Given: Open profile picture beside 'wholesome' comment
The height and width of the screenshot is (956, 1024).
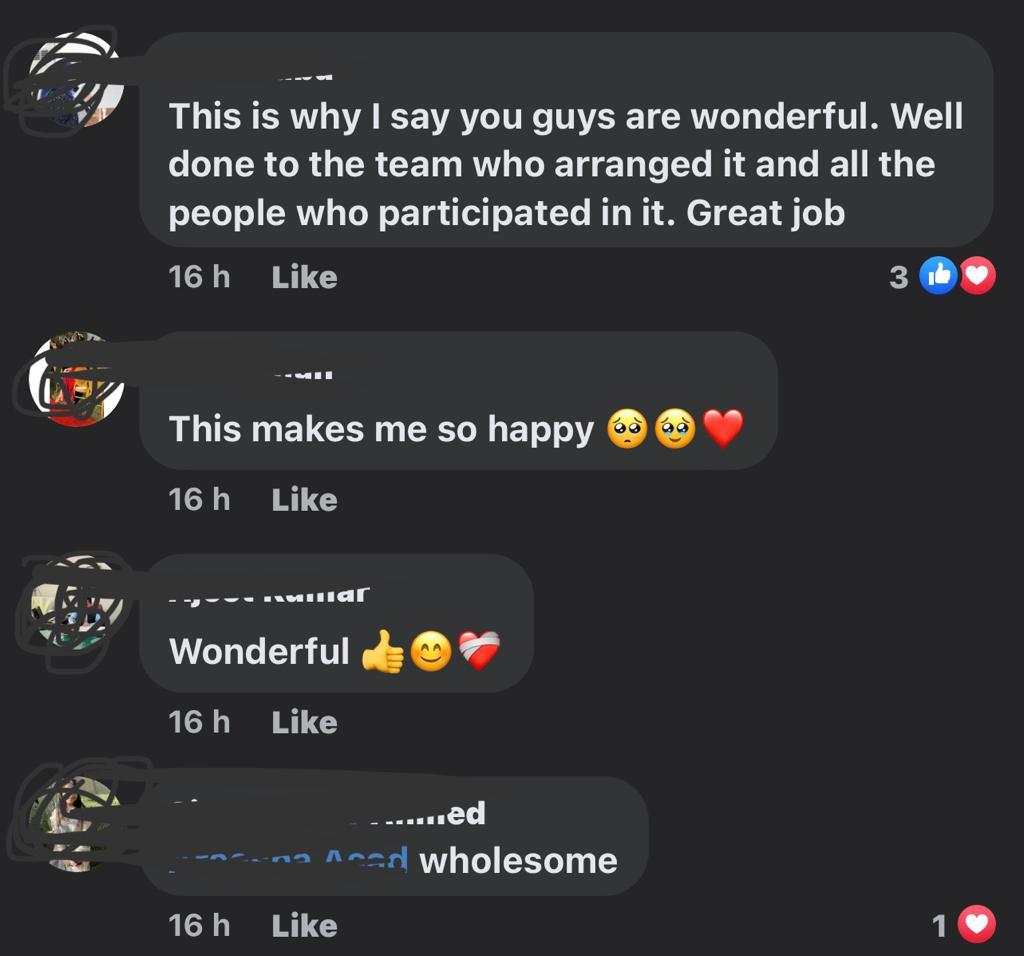Looking at the screenshot, I should (76, 824).
